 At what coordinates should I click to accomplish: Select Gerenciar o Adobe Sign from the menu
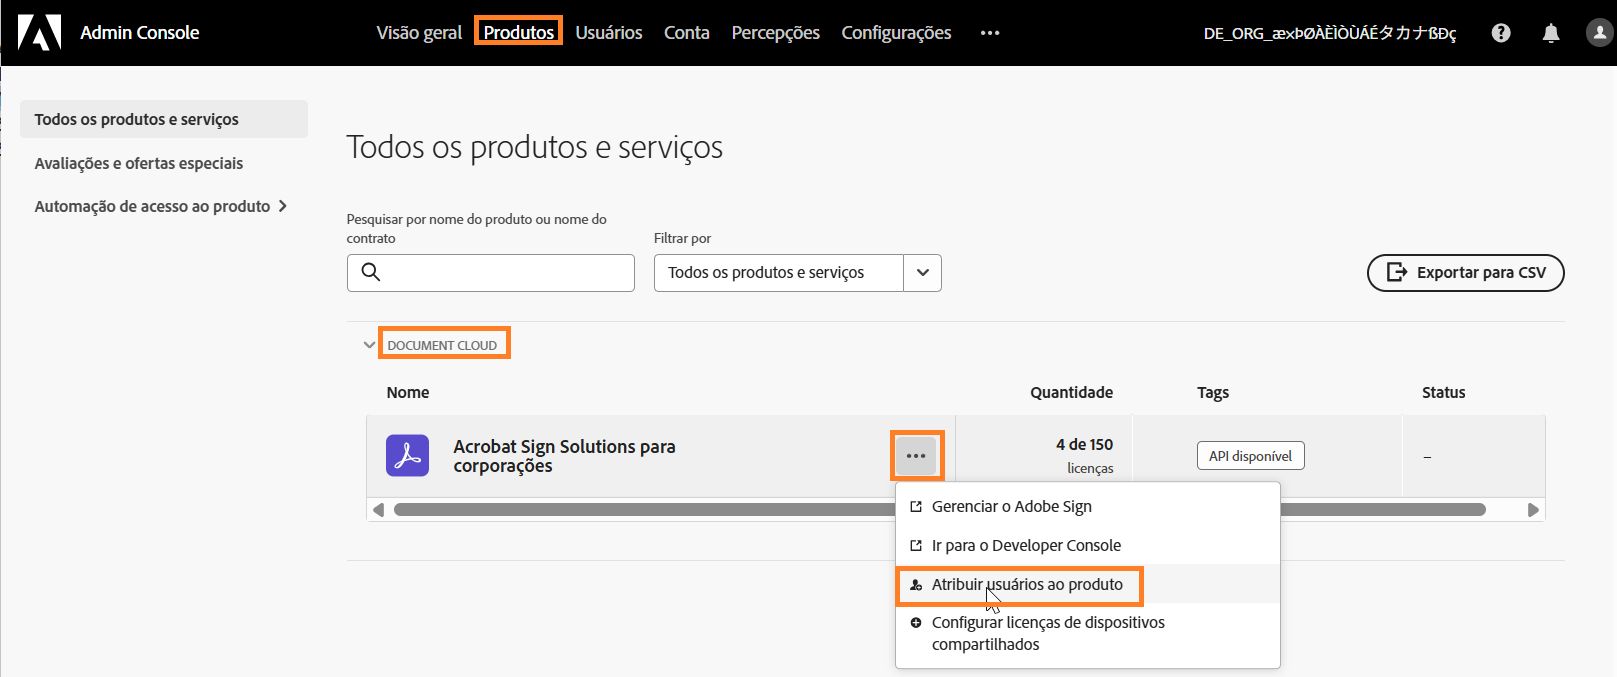[1010, 506]
